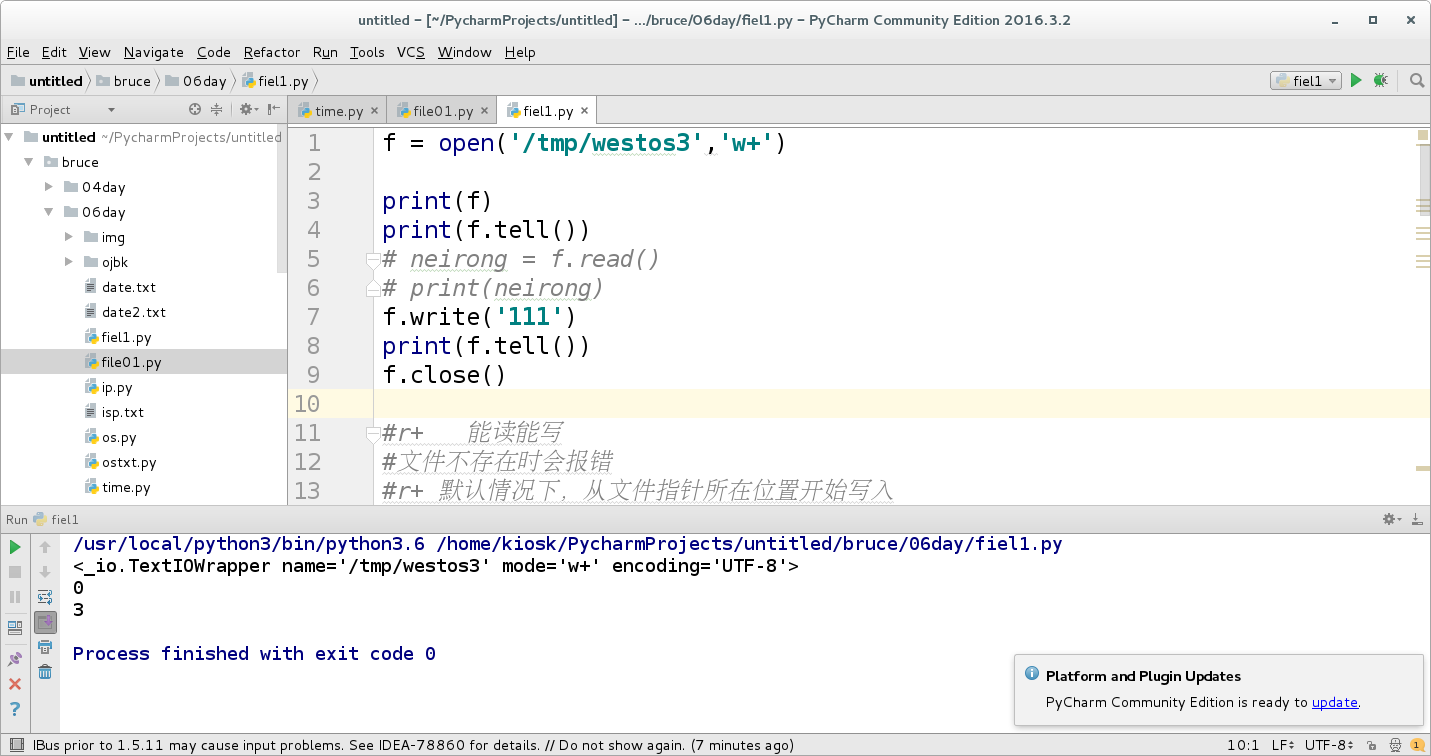Expand the ojbk folder
Viewport: 1431px width, 756px height.
pyautogui.click(x=68, y=262)
